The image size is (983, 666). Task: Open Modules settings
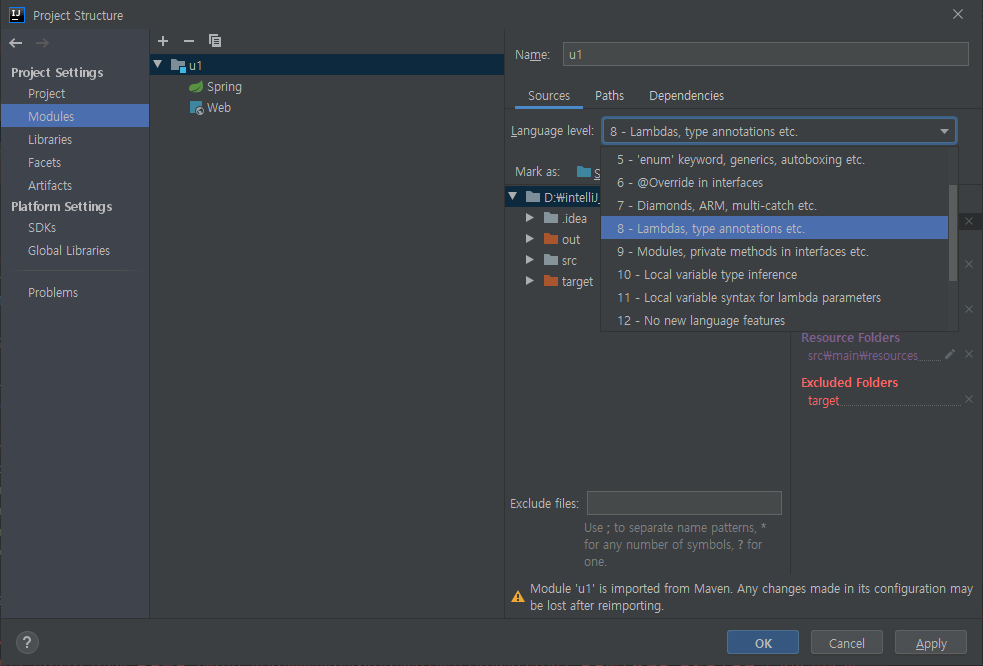pos(51,117)
